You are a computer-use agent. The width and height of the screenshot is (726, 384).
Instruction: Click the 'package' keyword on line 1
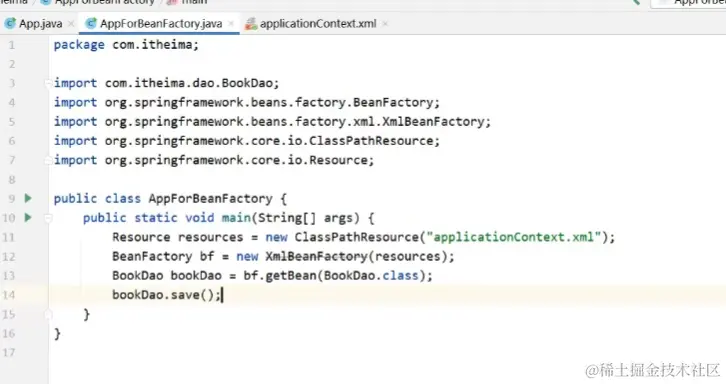(79, 44)
